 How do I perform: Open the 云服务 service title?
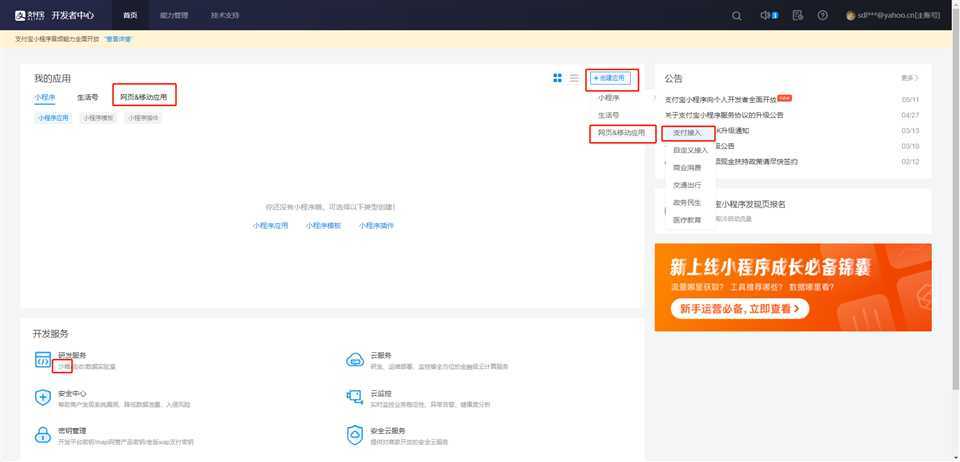coord(381,355)
